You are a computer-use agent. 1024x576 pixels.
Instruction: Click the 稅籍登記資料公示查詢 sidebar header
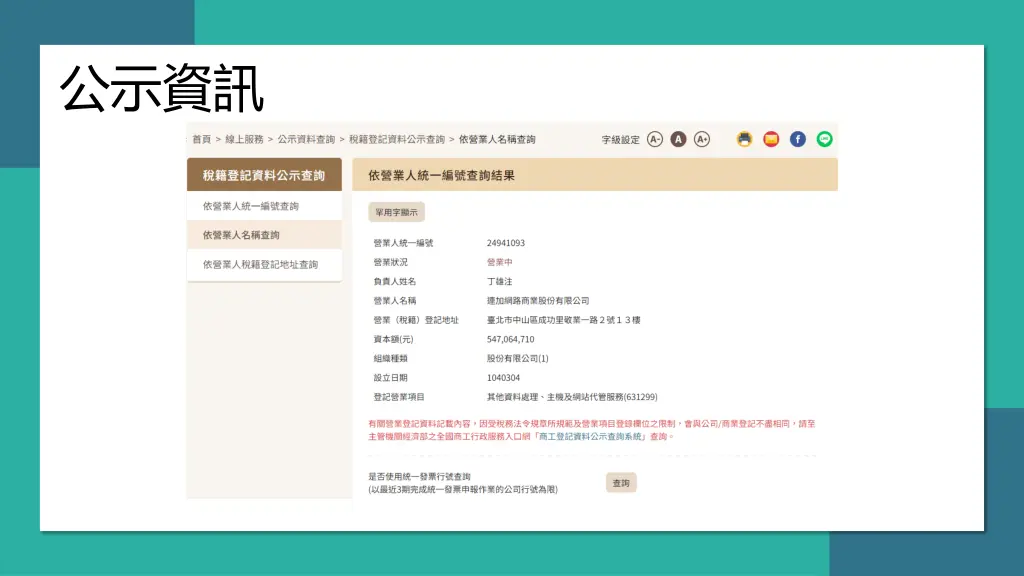264,175
